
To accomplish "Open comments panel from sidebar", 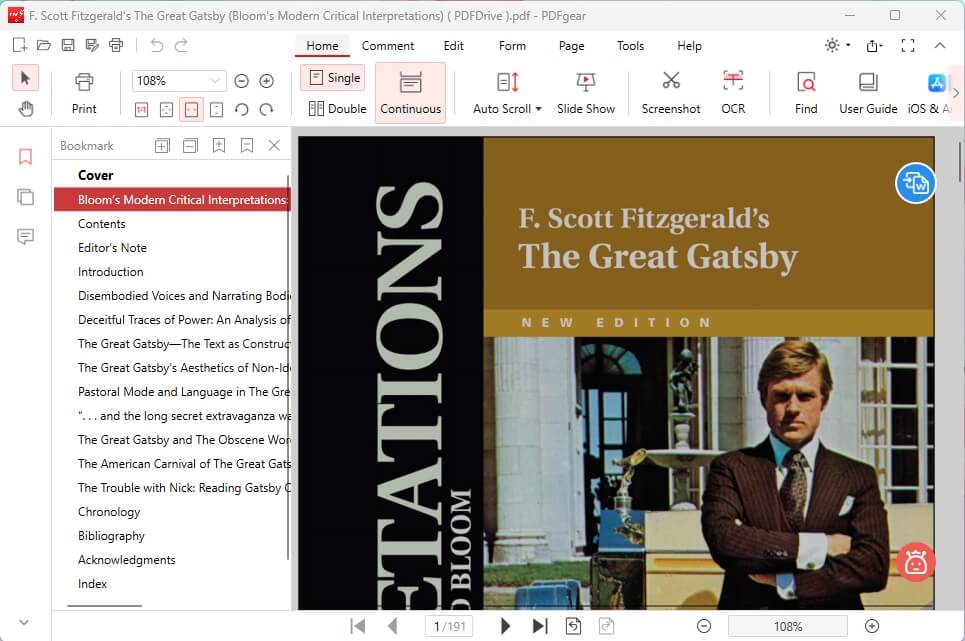I will pos(25,236).
